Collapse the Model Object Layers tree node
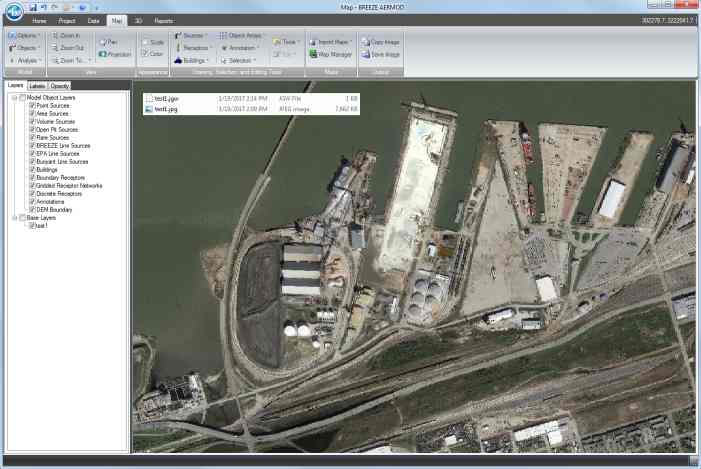The width and height of the screenshot is (701, 469). pos(14,97)
